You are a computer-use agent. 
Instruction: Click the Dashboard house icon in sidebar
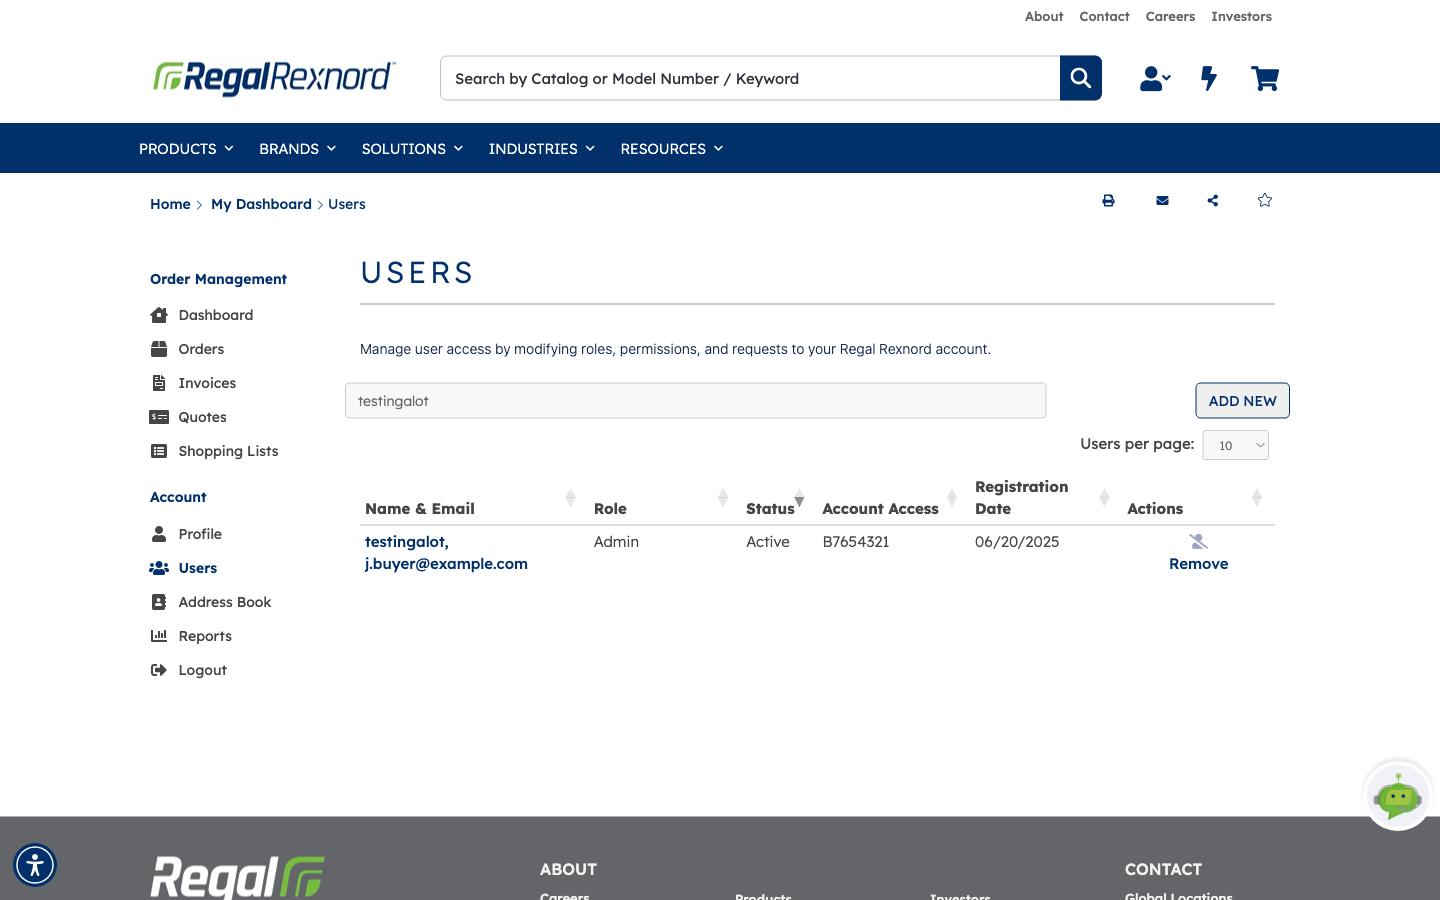159,315
